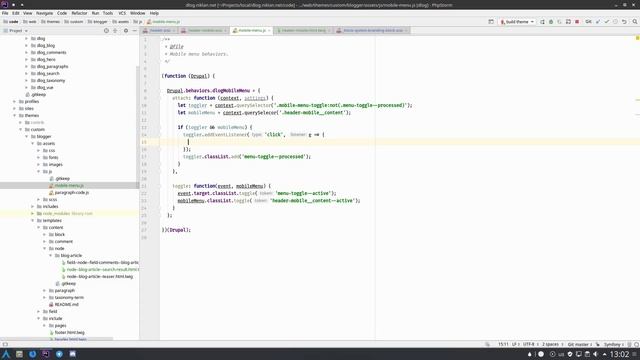Image resolution: width=640 pixels, height=360 pixels.
Task: Click the Git update project arrow icon
Action: pos(598,22)
